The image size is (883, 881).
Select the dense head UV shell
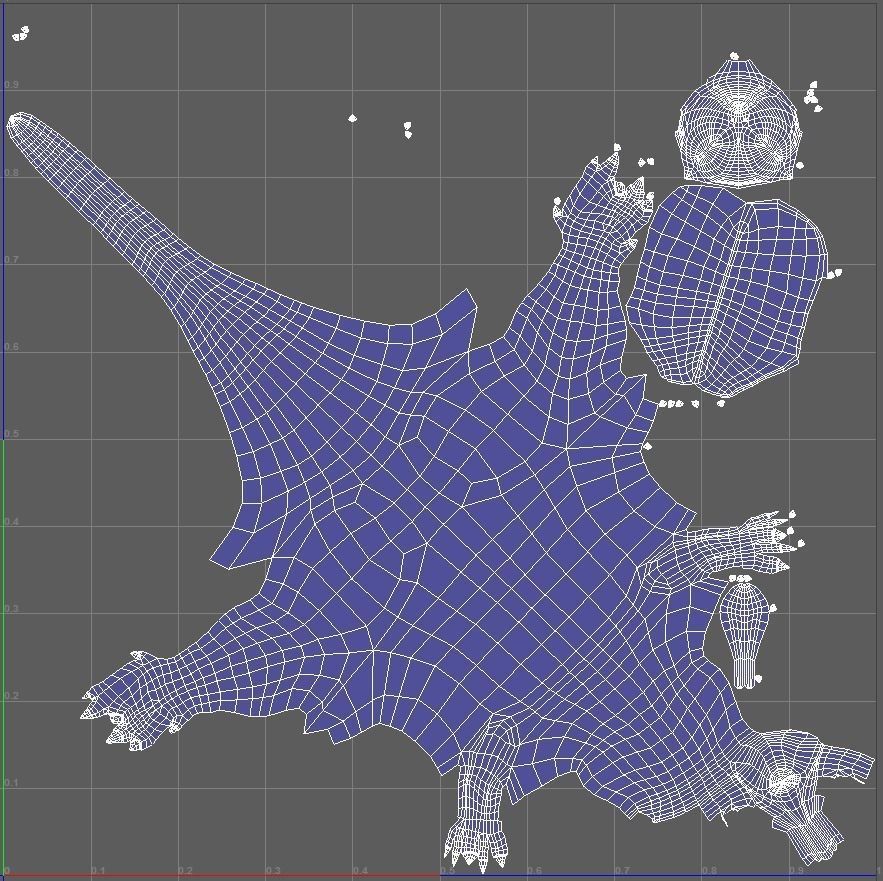tap(738, 122)
